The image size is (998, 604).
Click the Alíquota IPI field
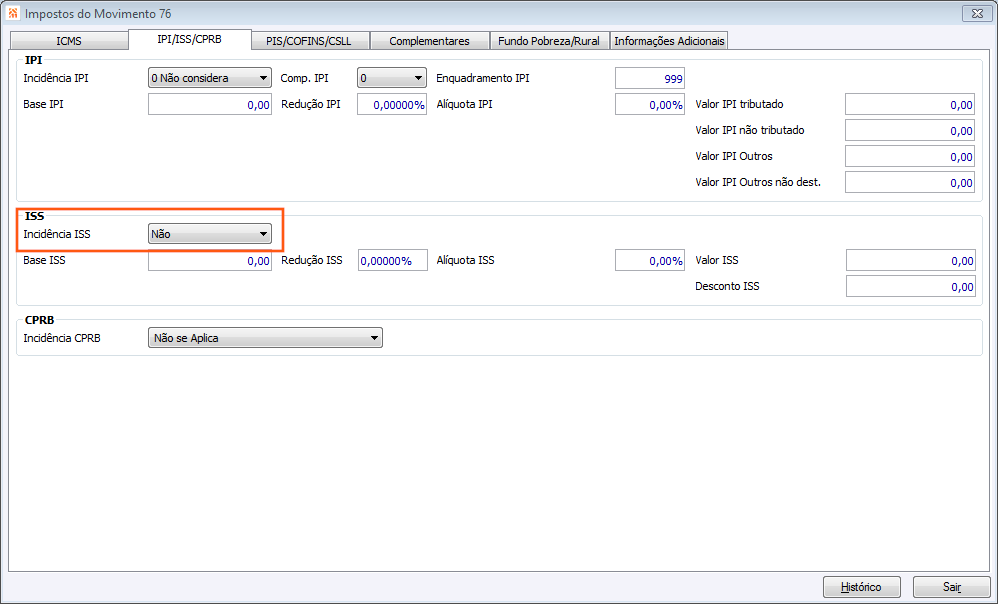(x=650, y=104)
